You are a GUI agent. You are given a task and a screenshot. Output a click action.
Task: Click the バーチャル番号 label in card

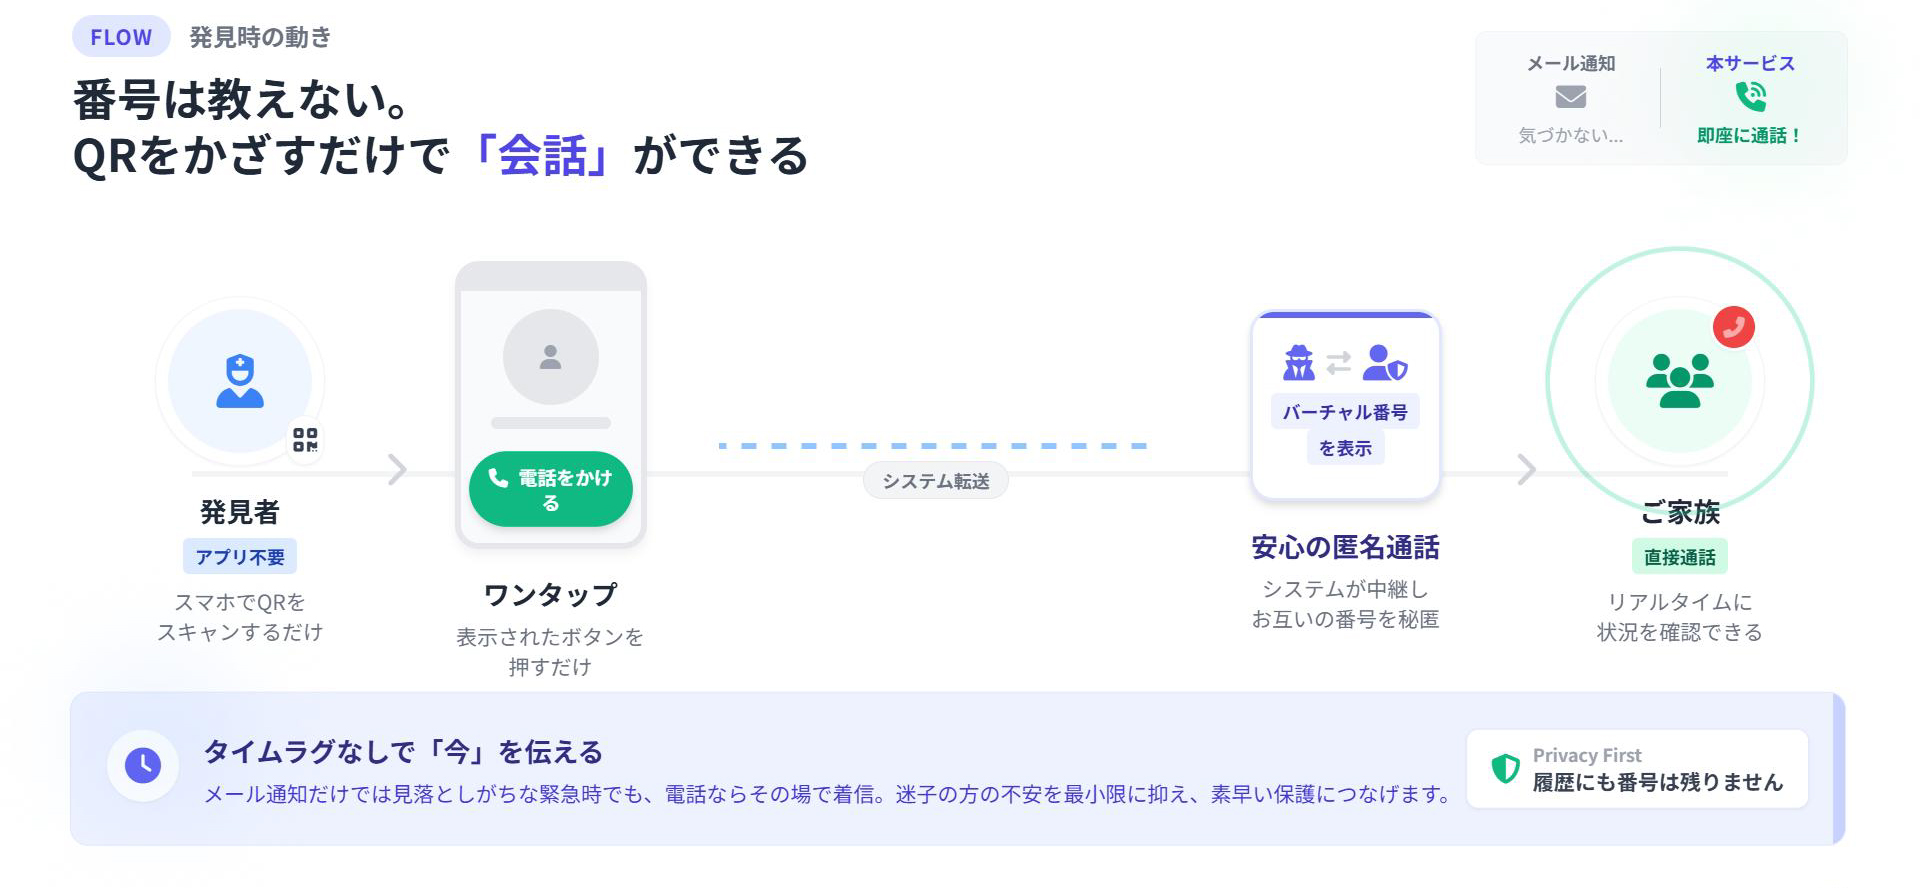pos(1345,412)
